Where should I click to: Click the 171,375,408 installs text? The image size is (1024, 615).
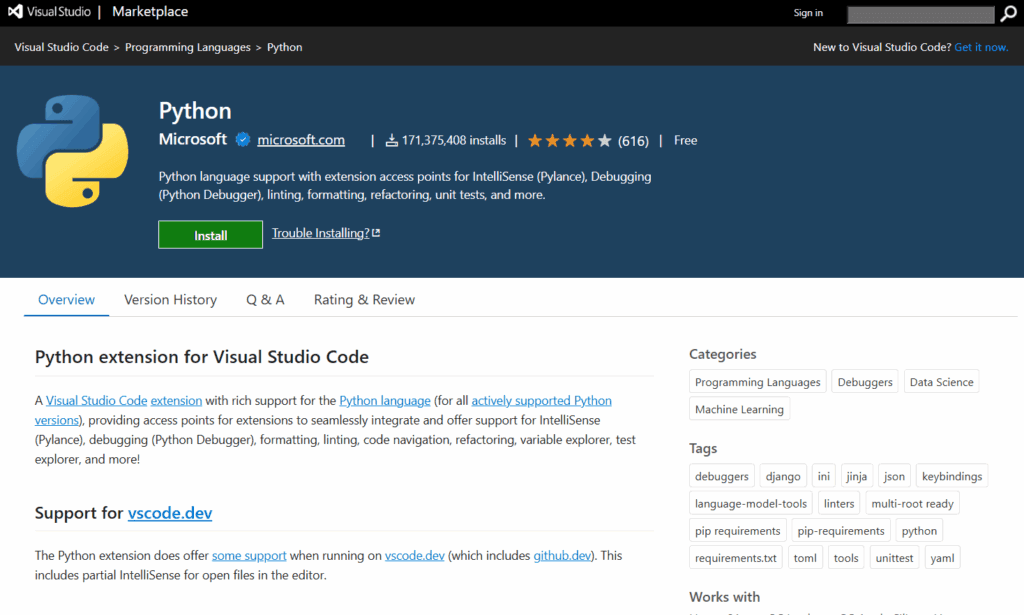(x=454, y=140)
